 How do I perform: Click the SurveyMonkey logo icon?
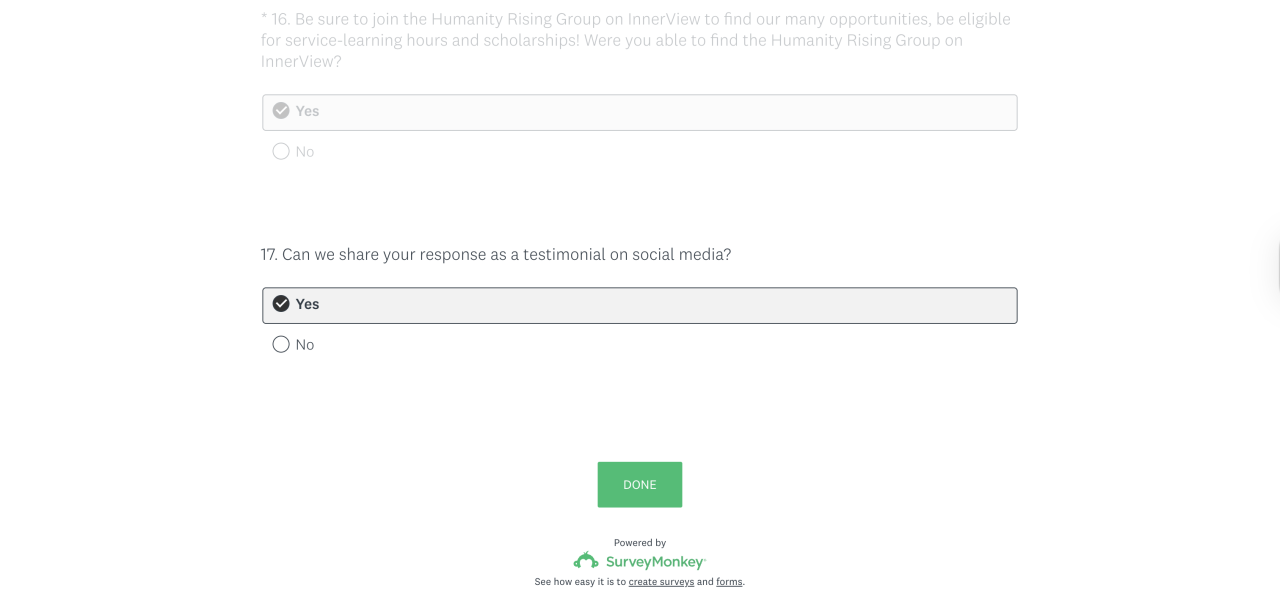click(586, 561)
